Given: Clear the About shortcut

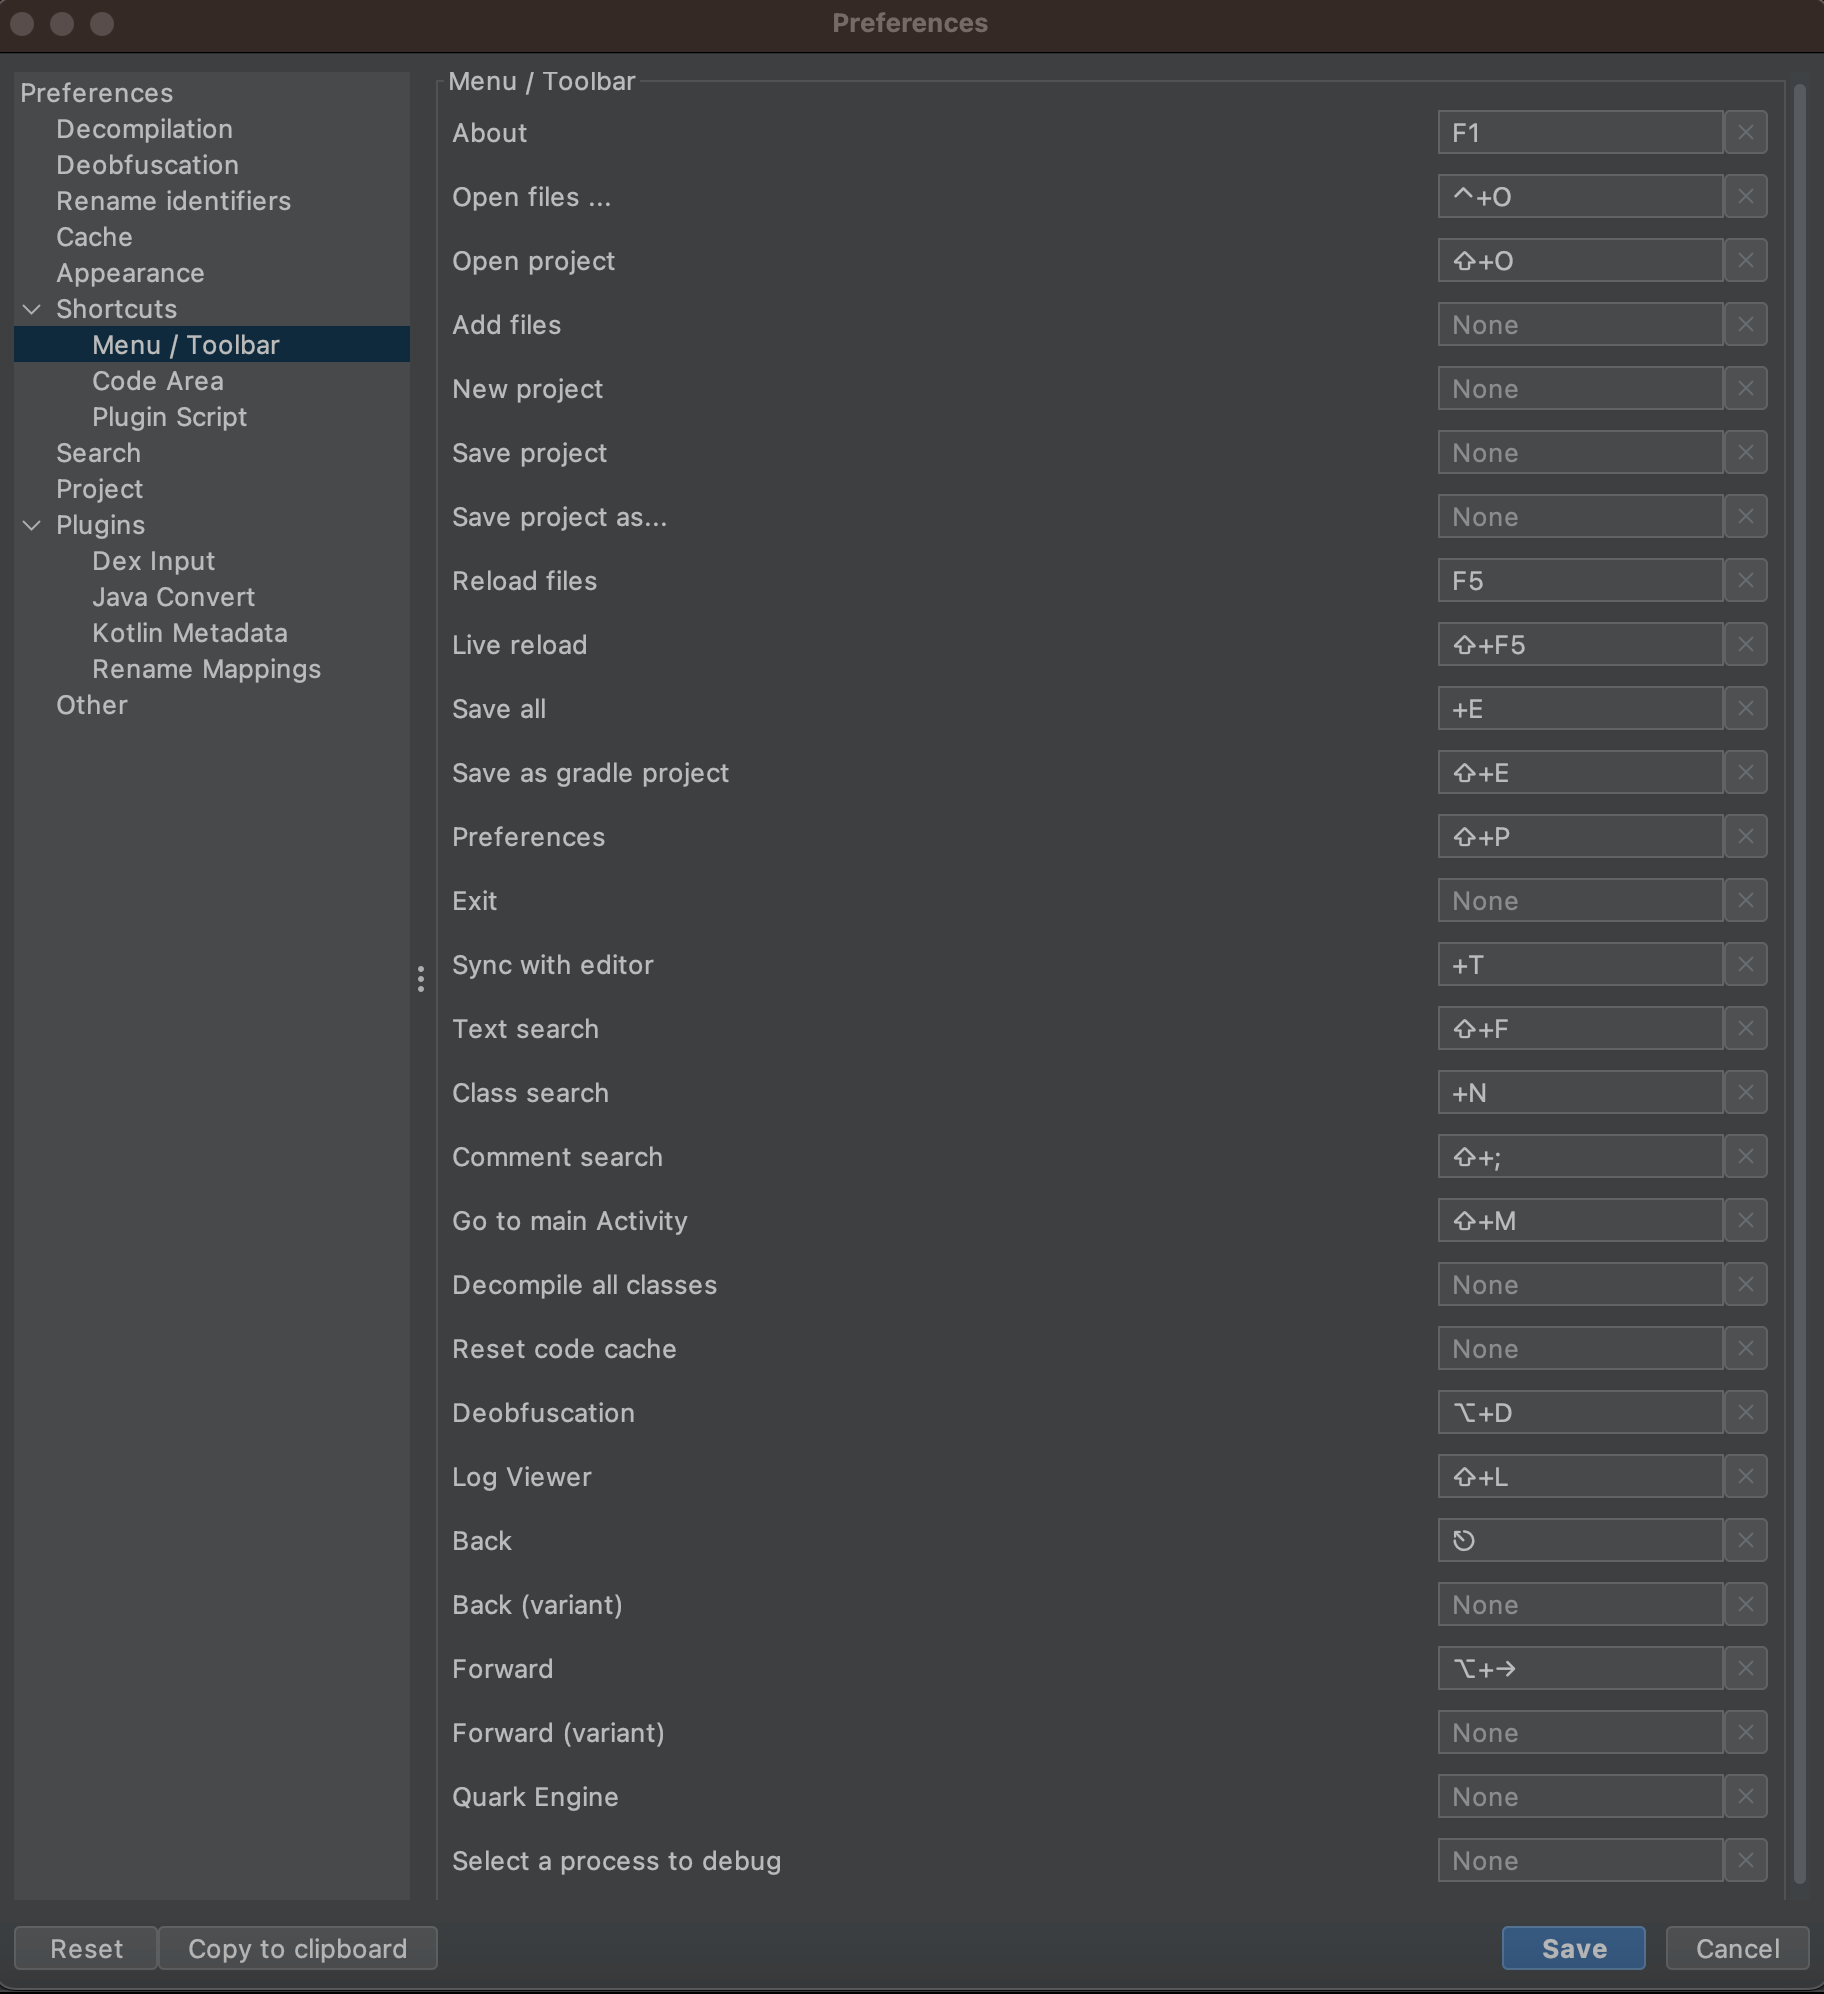Looking at the screenshot, I should [x=1745, y=132].
